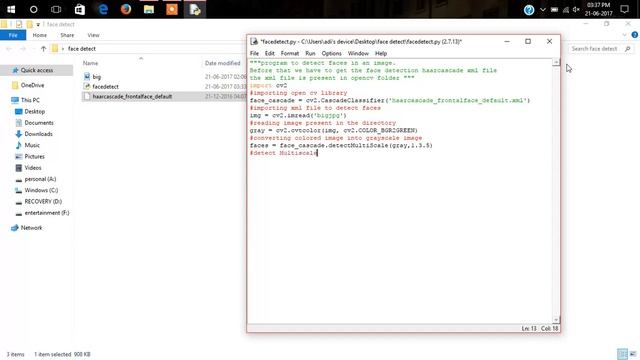The height and width of the screenshot is (360, 640).
Task: Open IDLE Run menu
Action: click(310, 53)
